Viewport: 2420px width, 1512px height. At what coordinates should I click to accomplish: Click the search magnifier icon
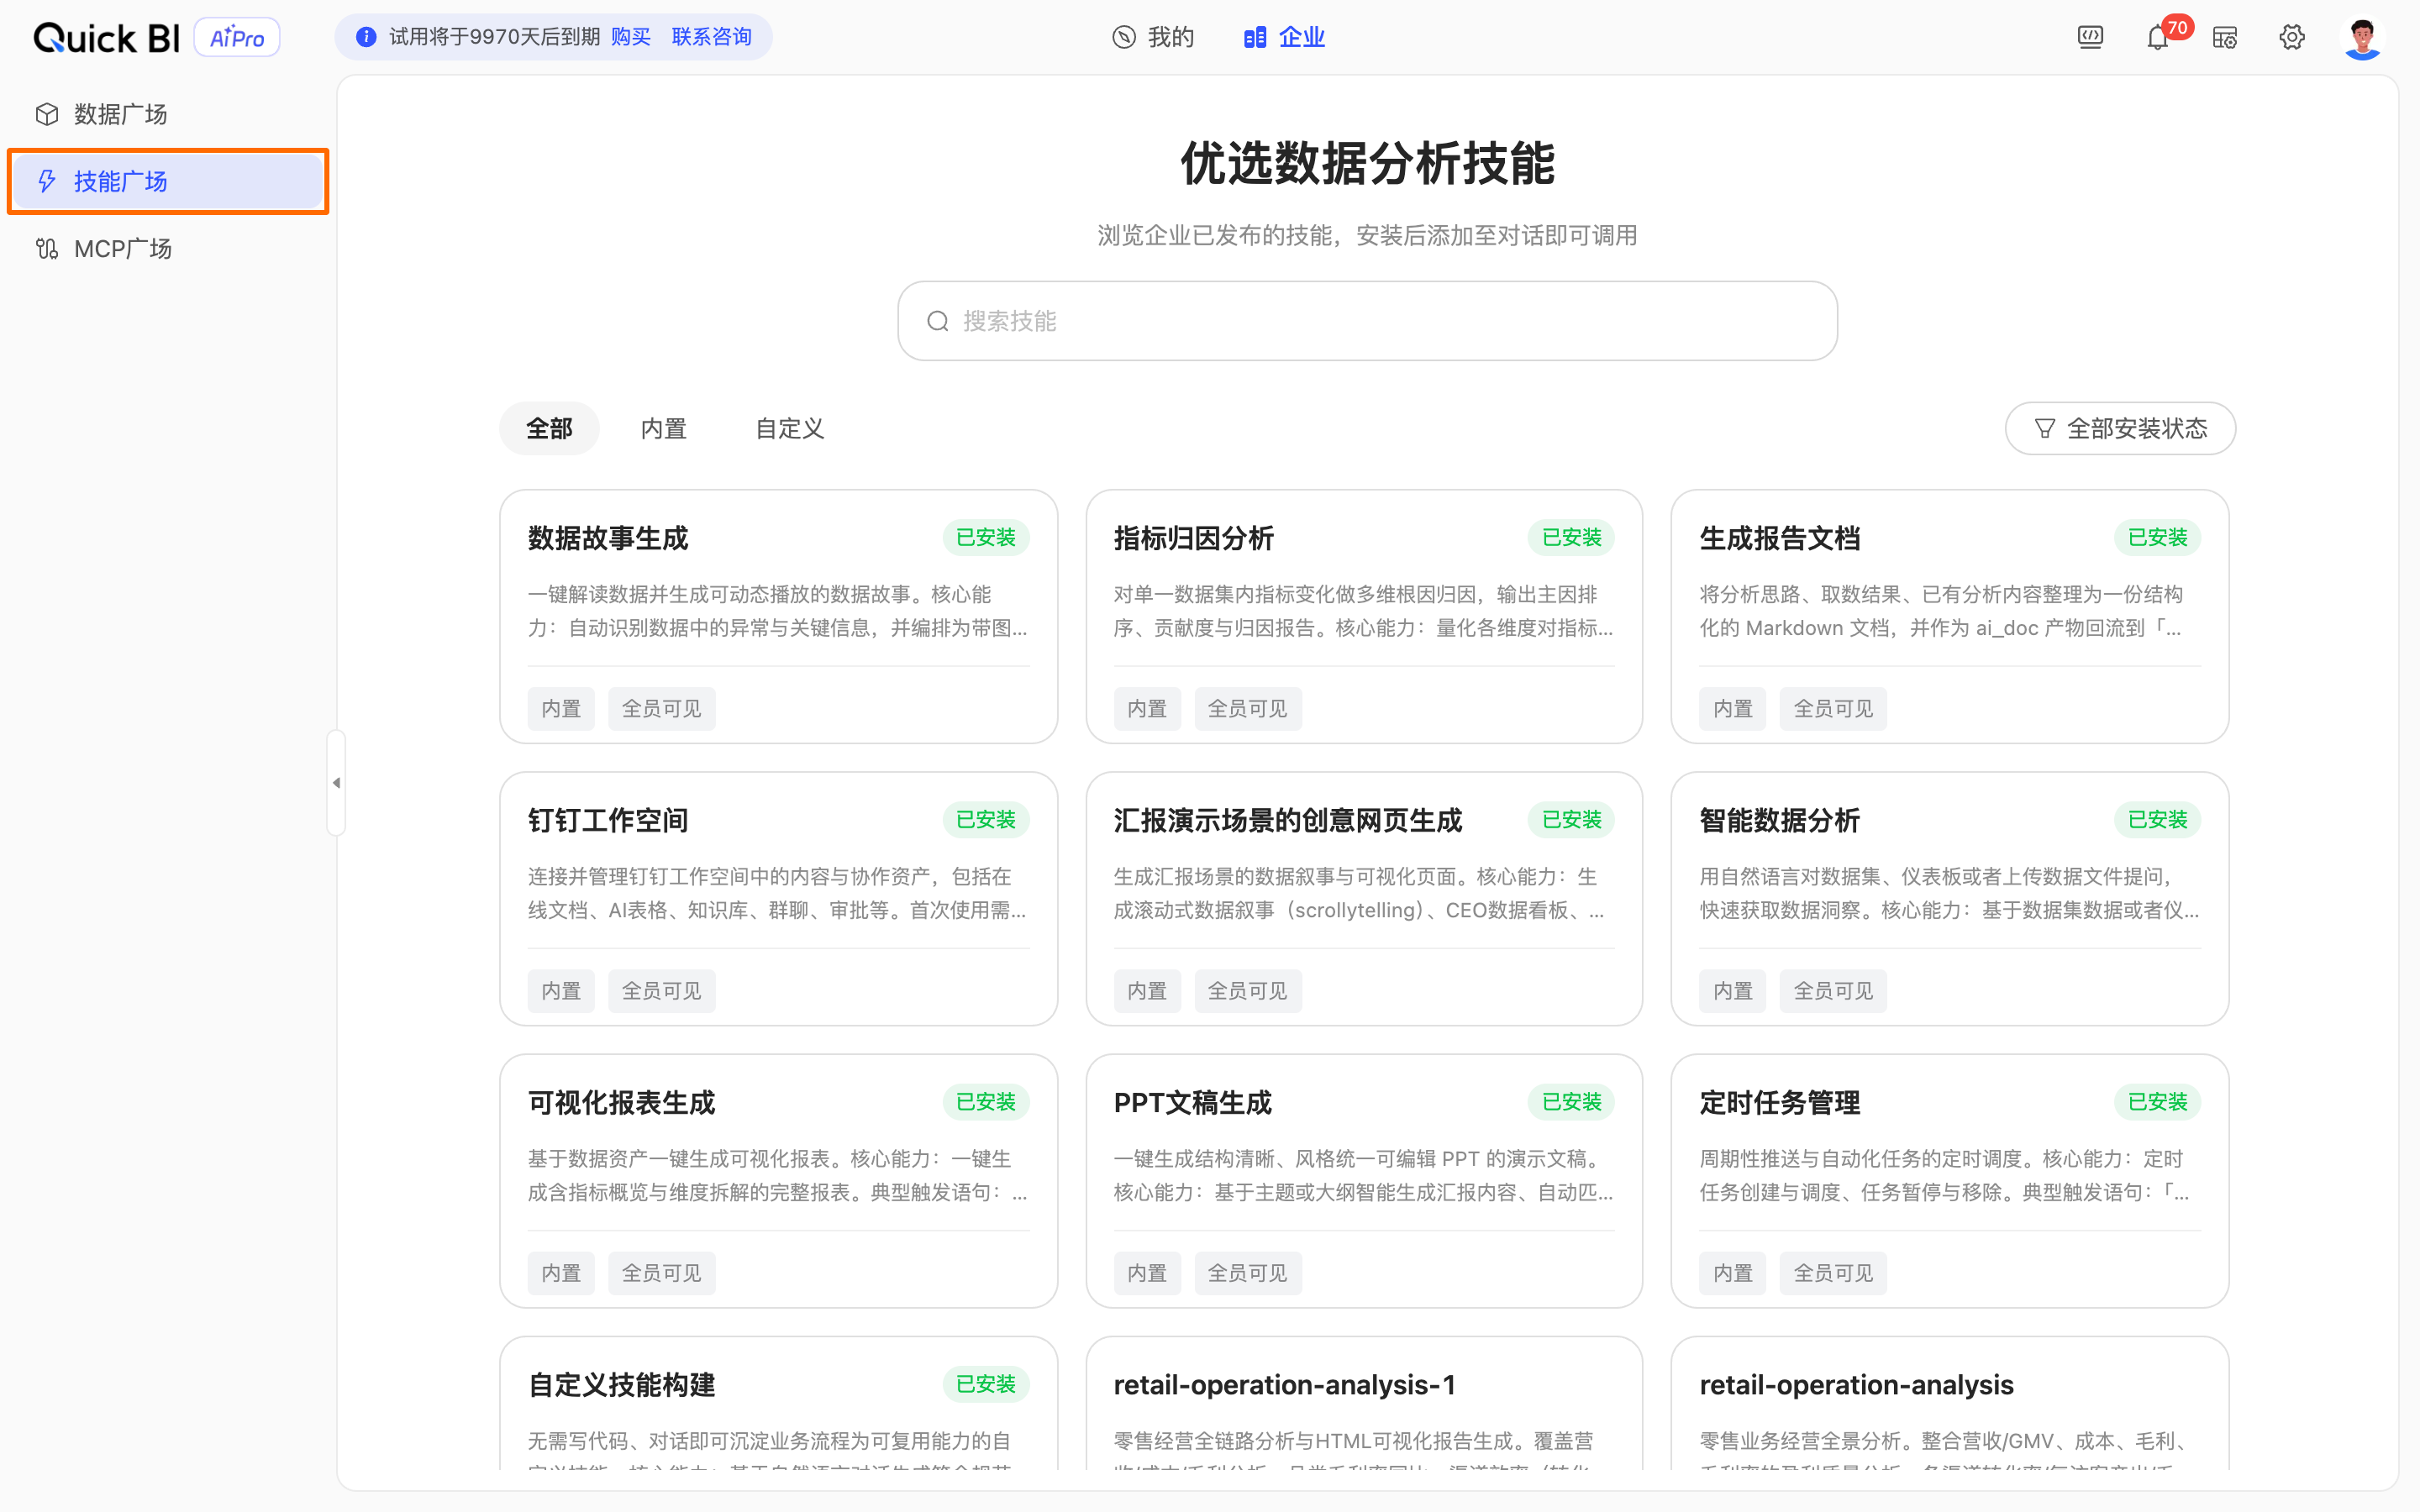pos(937,321)
